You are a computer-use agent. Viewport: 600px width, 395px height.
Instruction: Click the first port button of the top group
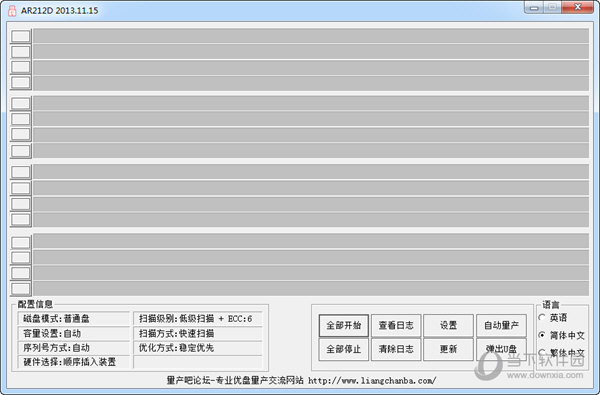(21, 36)
